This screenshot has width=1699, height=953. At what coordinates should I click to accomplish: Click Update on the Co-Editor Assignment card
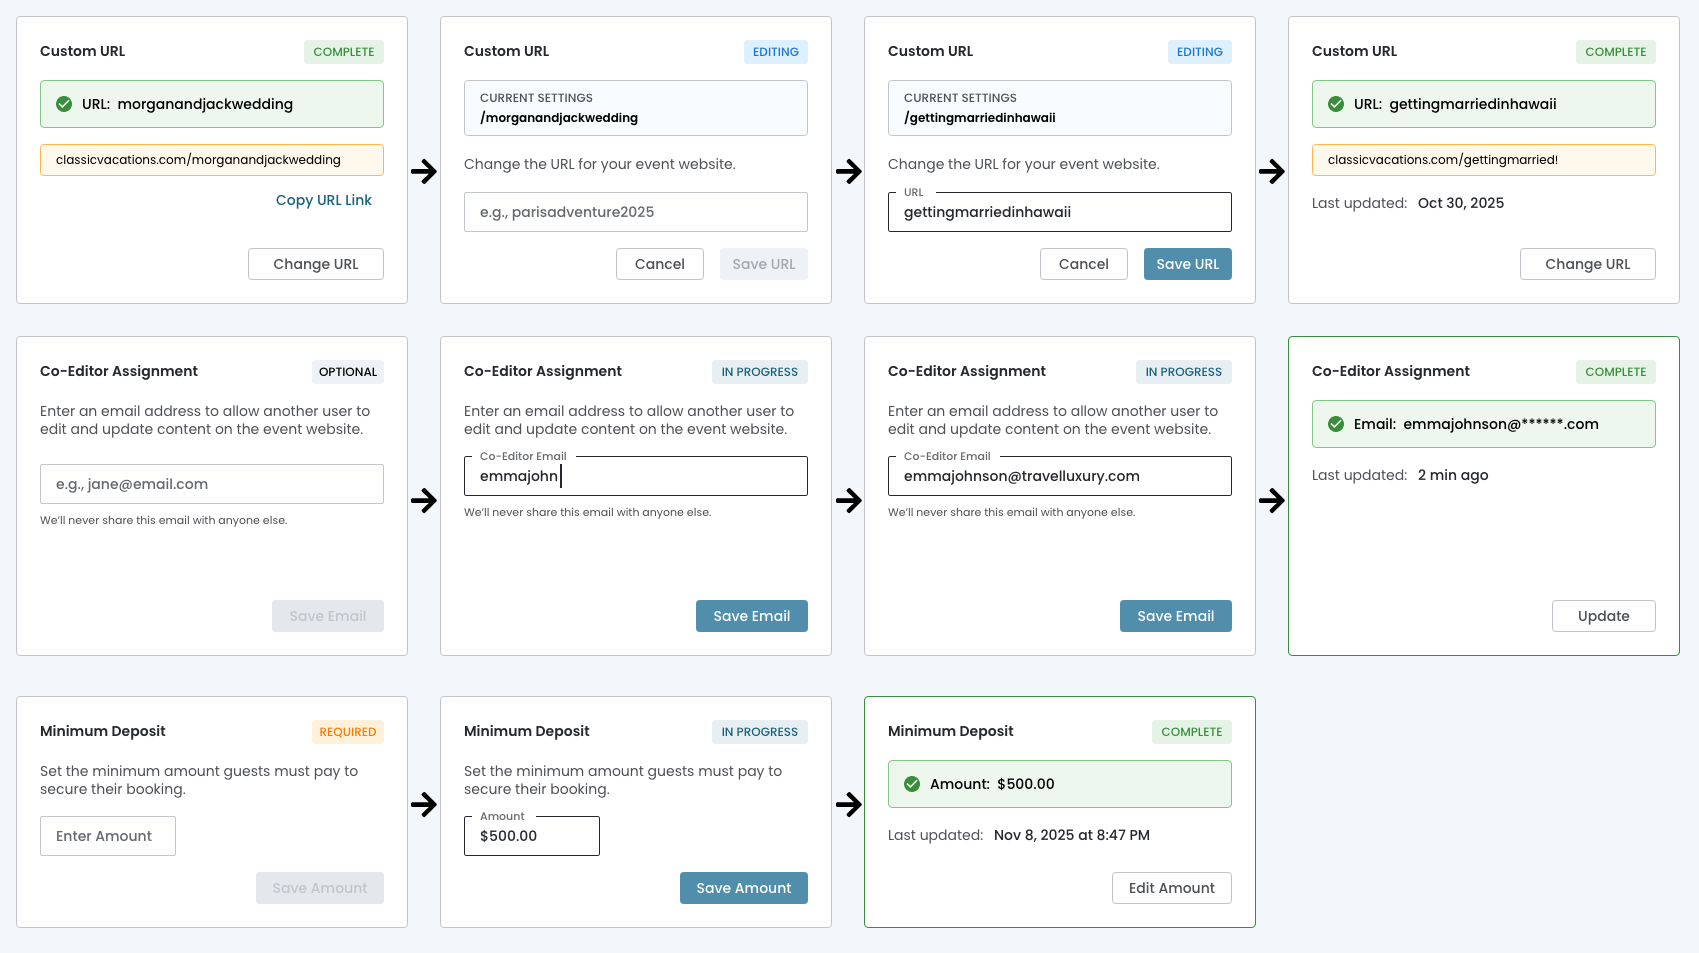pos(1603,616)
